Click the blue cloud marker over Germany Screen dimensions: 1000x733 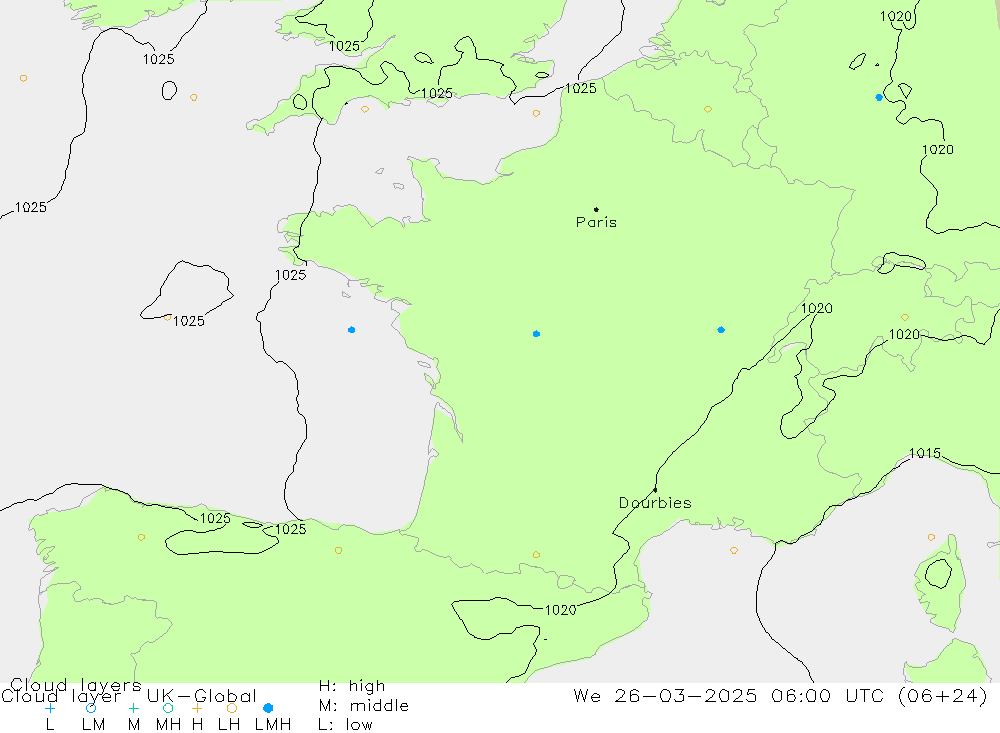tap(879, 98)
